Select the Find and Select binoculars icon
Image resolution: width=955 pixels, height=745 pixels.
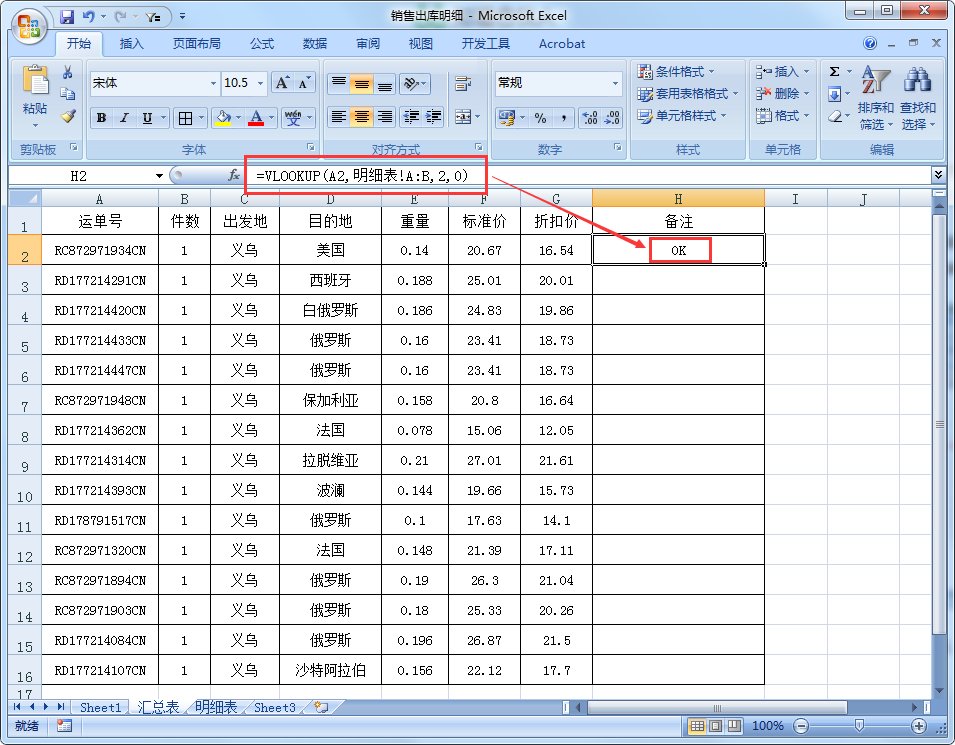[x=915, y=78]
